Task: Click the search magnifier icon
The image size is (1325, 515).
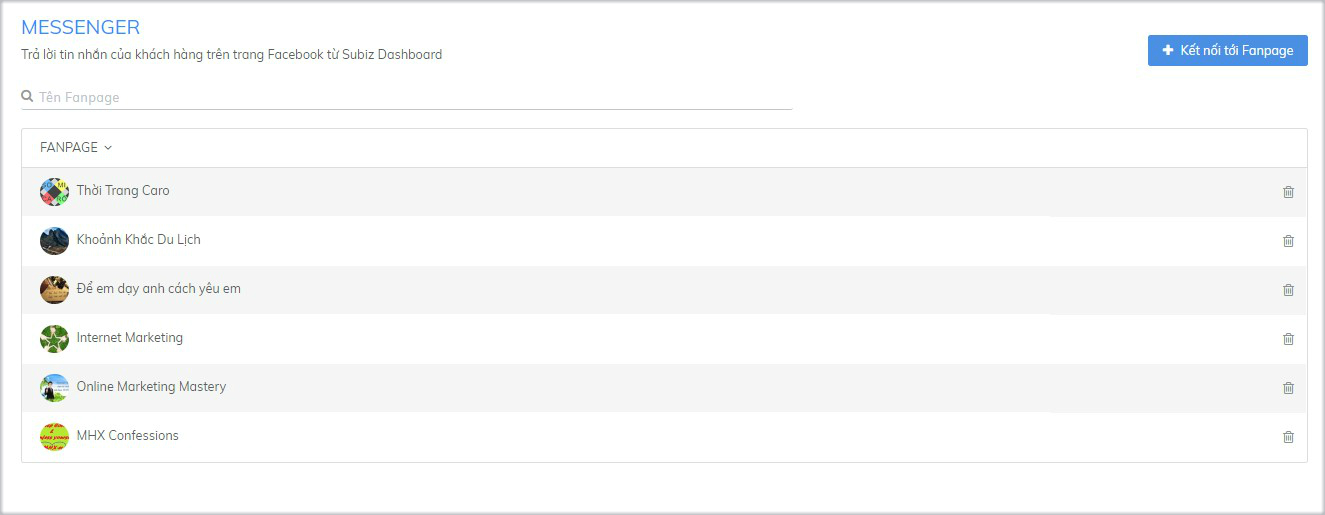Action: (x=28, y=97)
